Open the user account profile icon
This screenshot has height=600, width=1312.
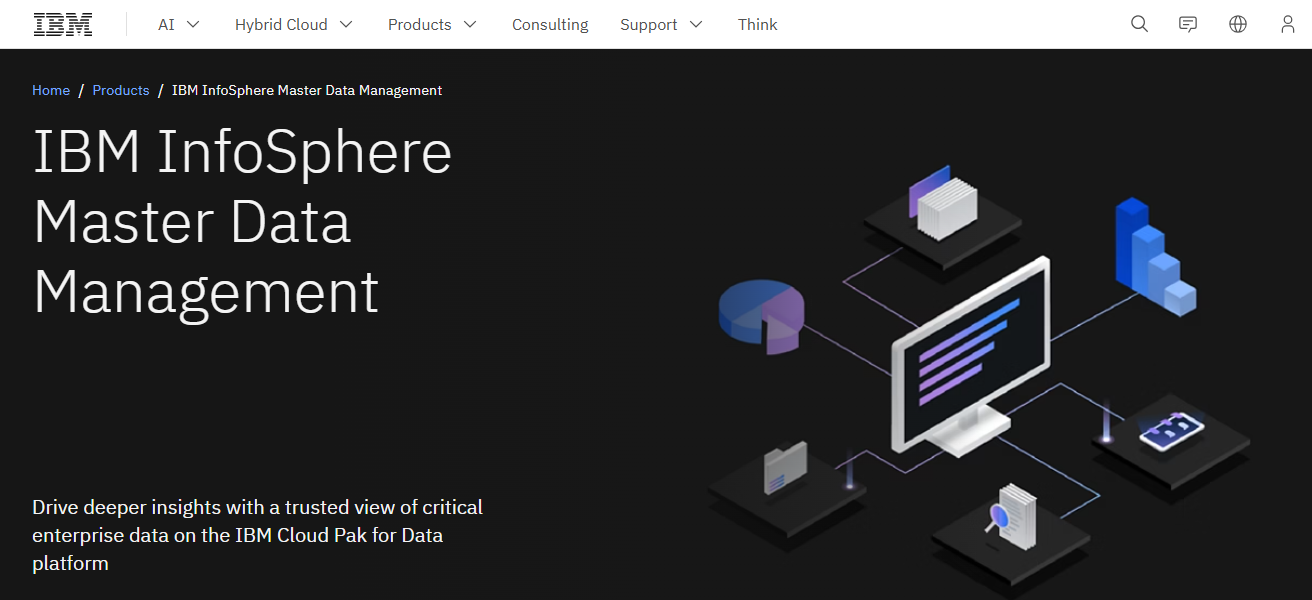coord(1287,23)
